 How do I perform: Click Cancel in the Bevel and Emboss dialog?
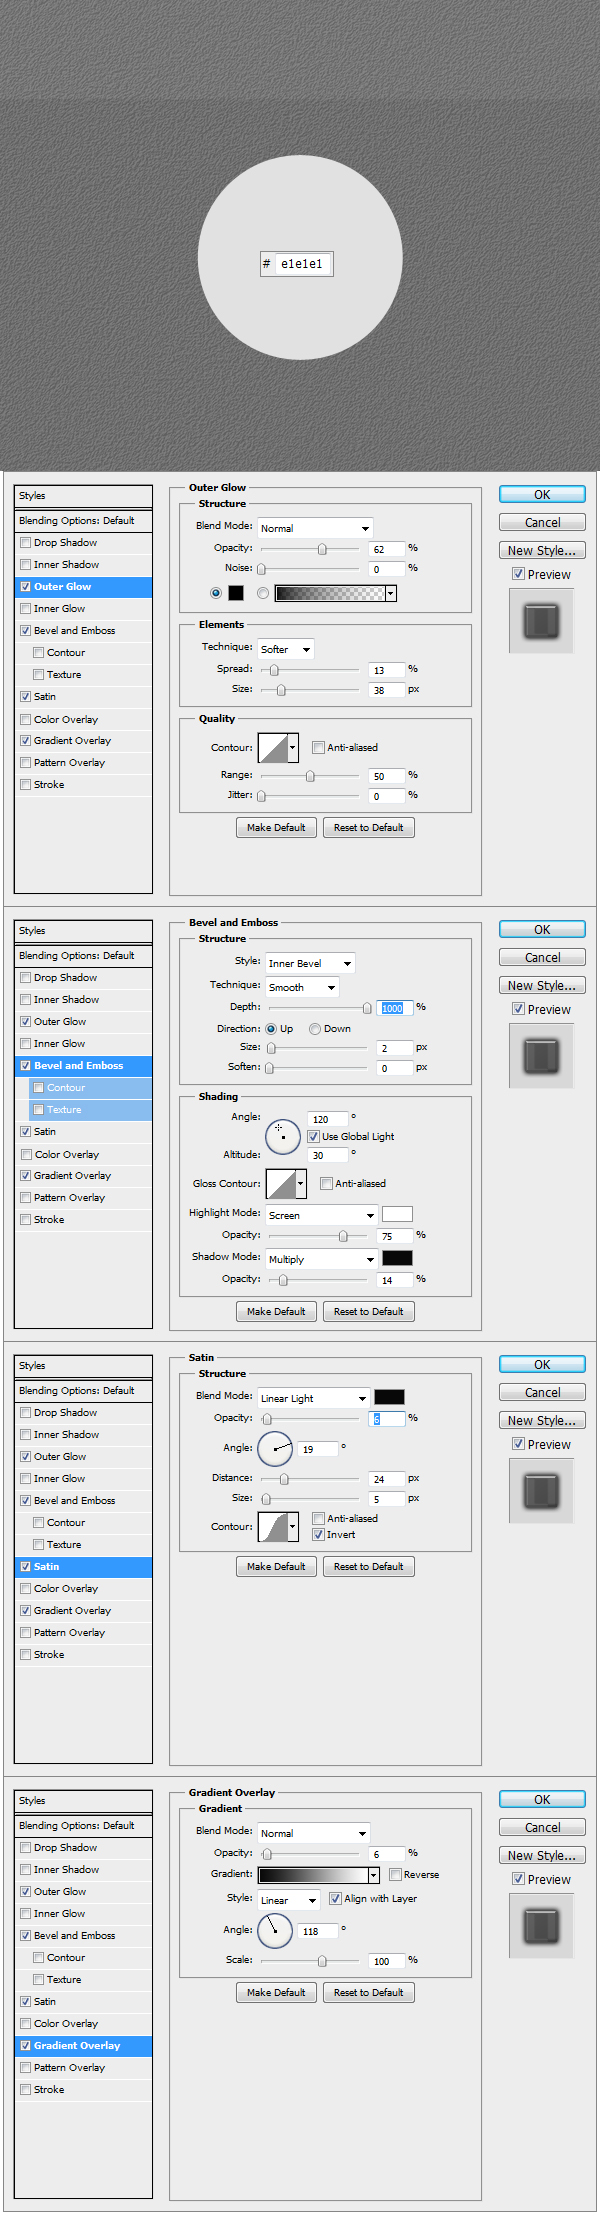coord(542,957)
